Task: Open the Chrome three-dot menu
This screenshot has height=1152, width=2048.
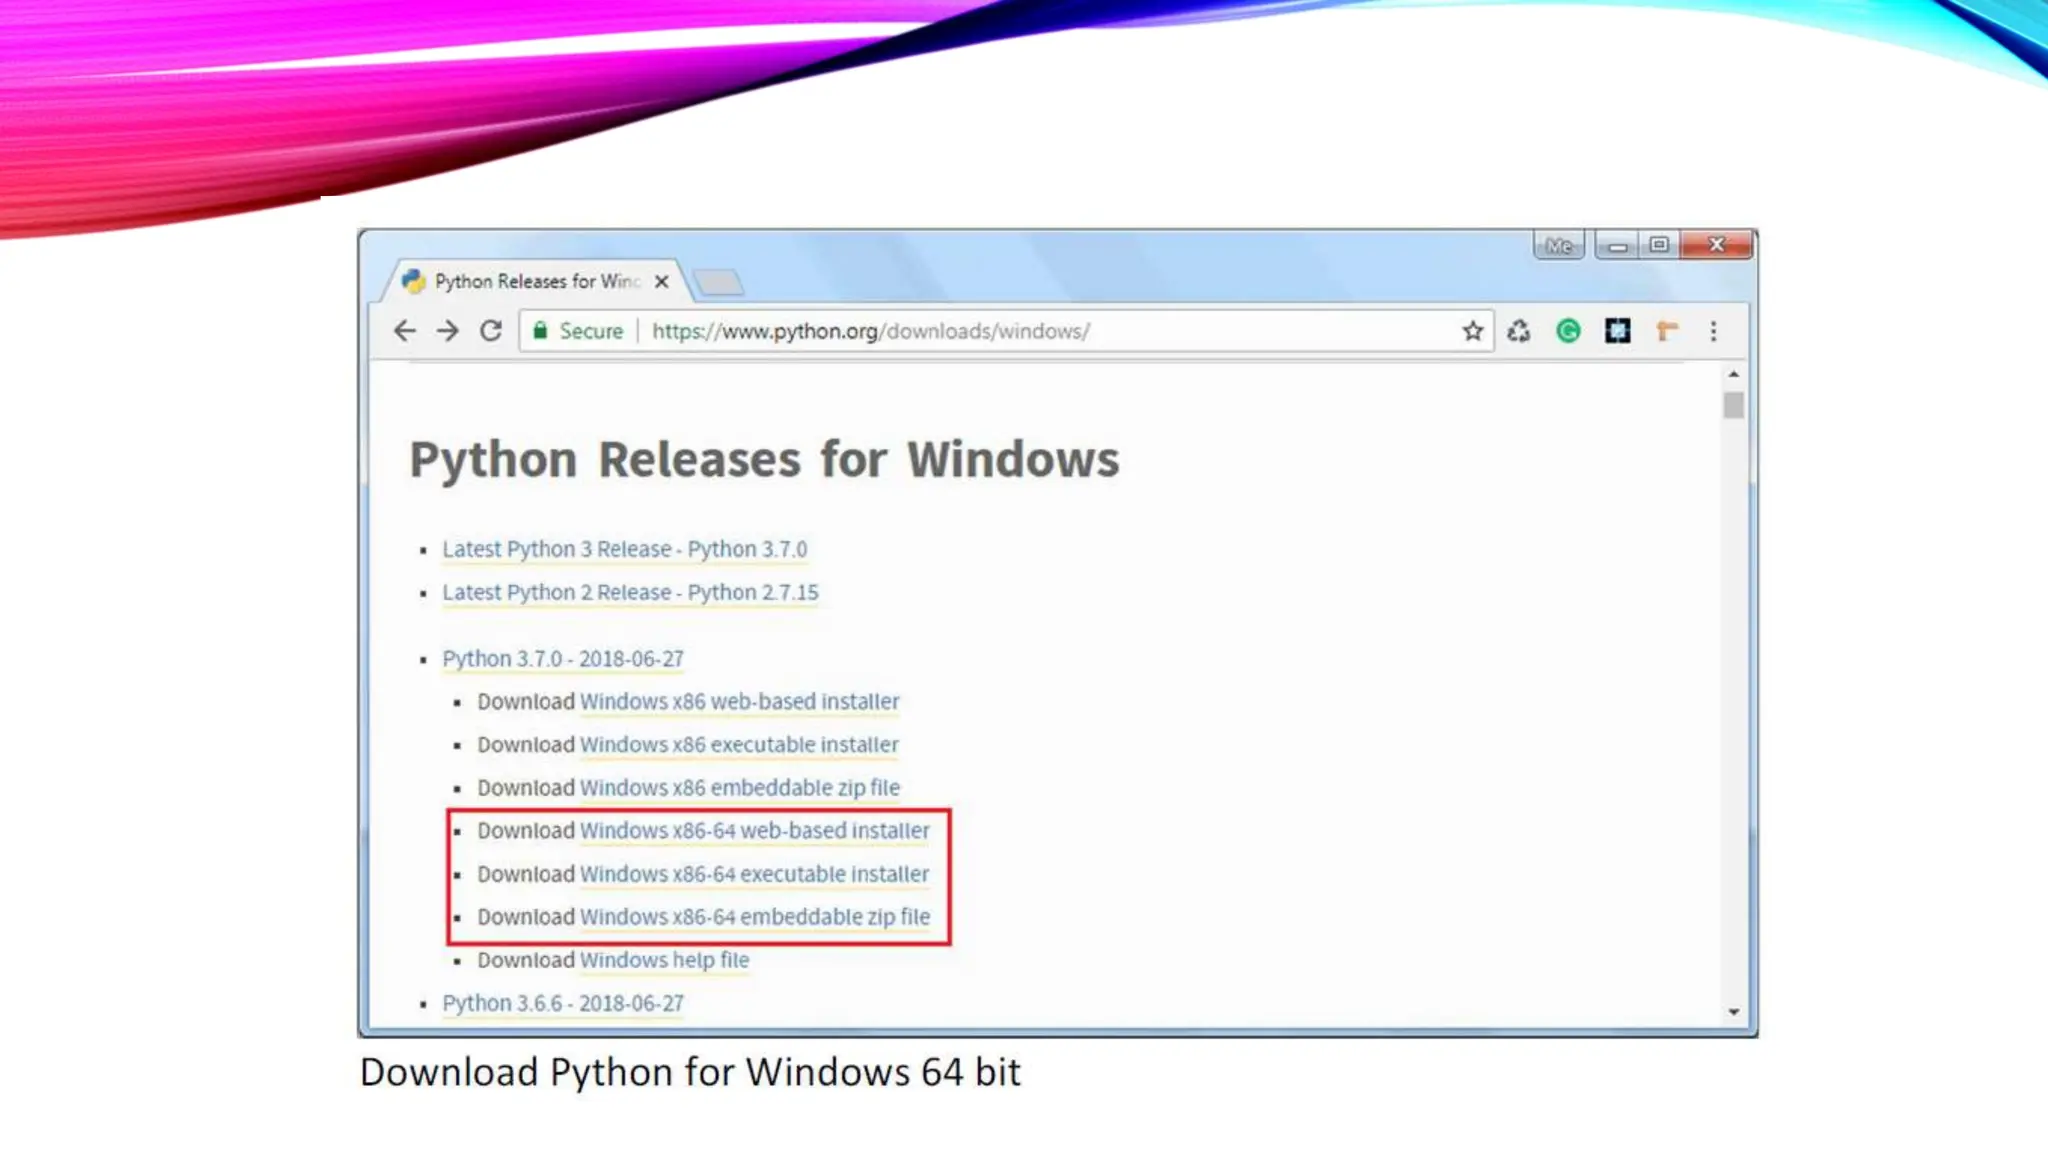Action: pyautogui.click(x=1713, y=331)
